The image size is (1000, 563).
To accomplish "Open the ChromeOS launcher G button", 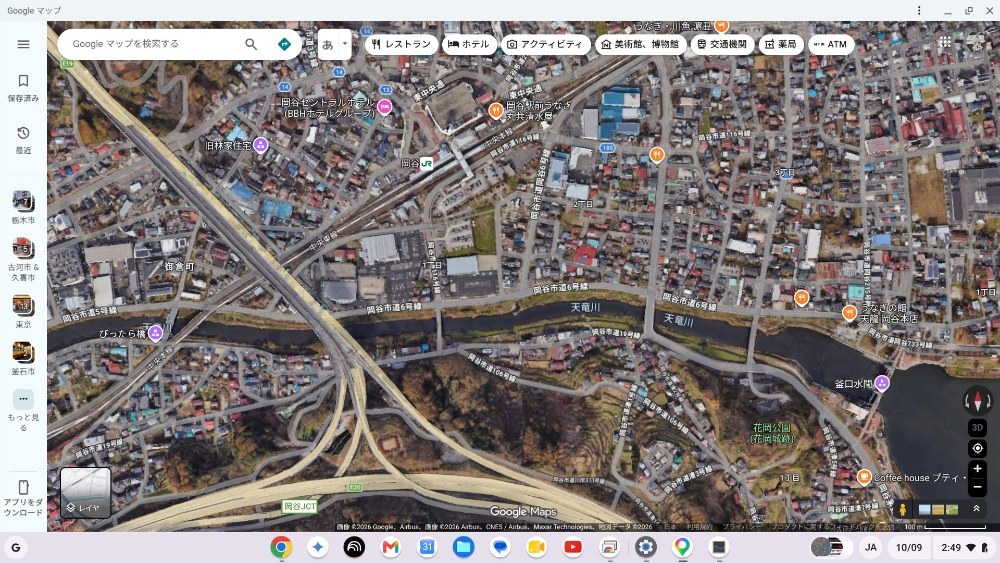I will pos(15,547).
